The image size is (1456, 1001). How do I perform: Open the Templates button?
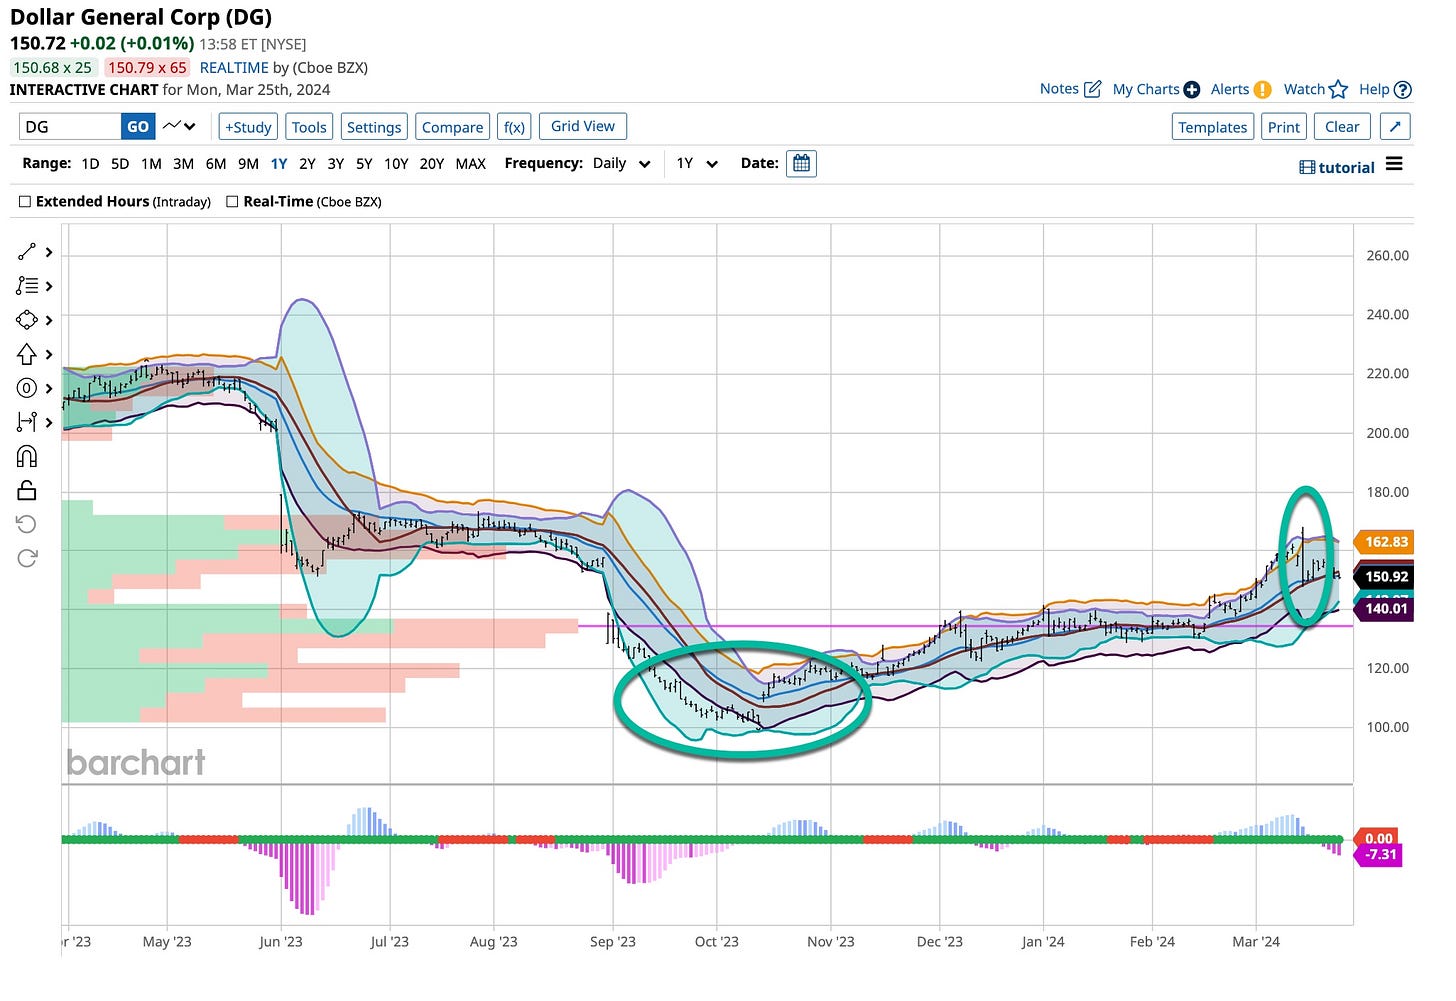point(1212,127)
